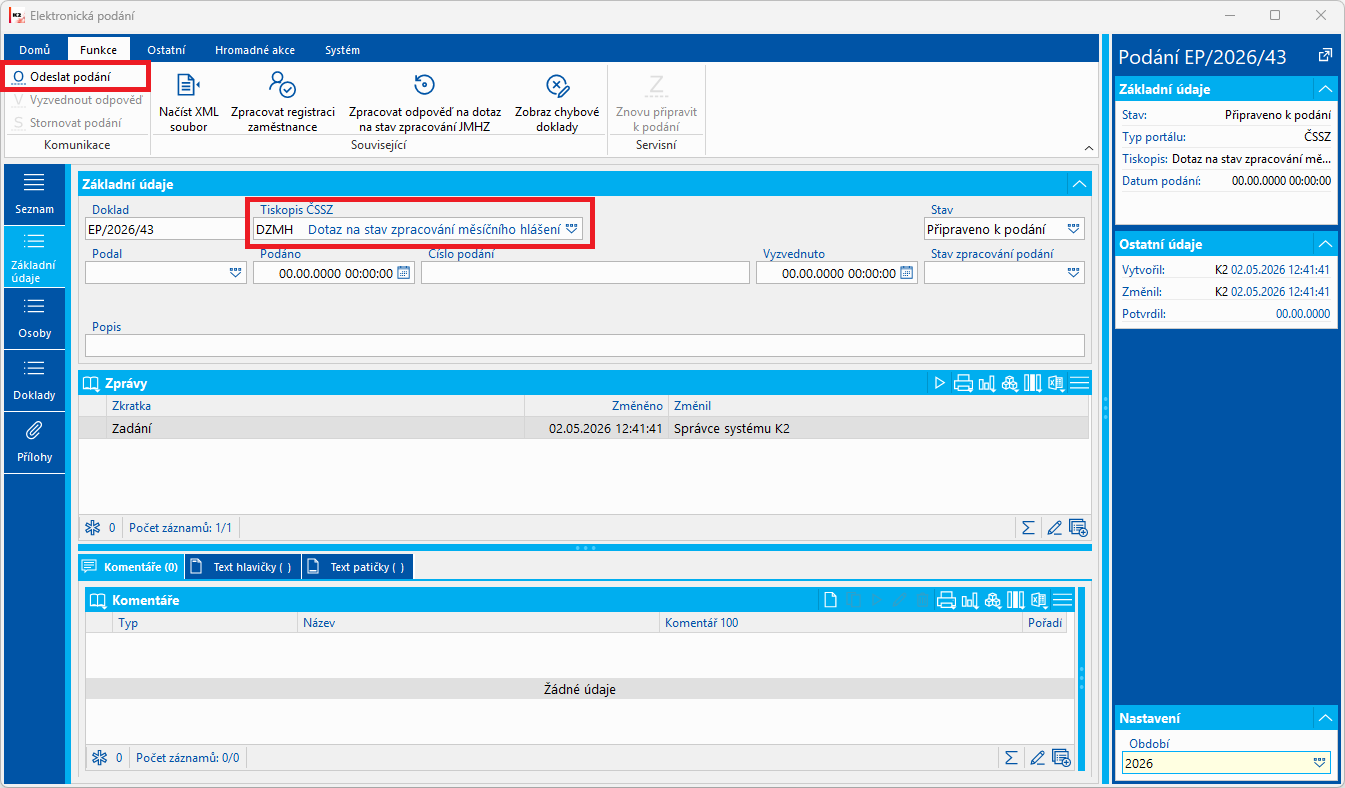The width and height of the screenshot is (1345, 788).
Task: Pop out the Podání EP/2026/43 panel
Action: pyautogui.click(x=1325, y=56)
